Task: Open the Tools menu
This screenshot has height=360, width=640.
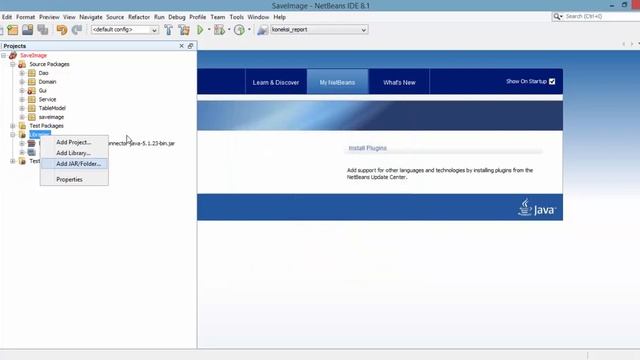Action: 236,17
